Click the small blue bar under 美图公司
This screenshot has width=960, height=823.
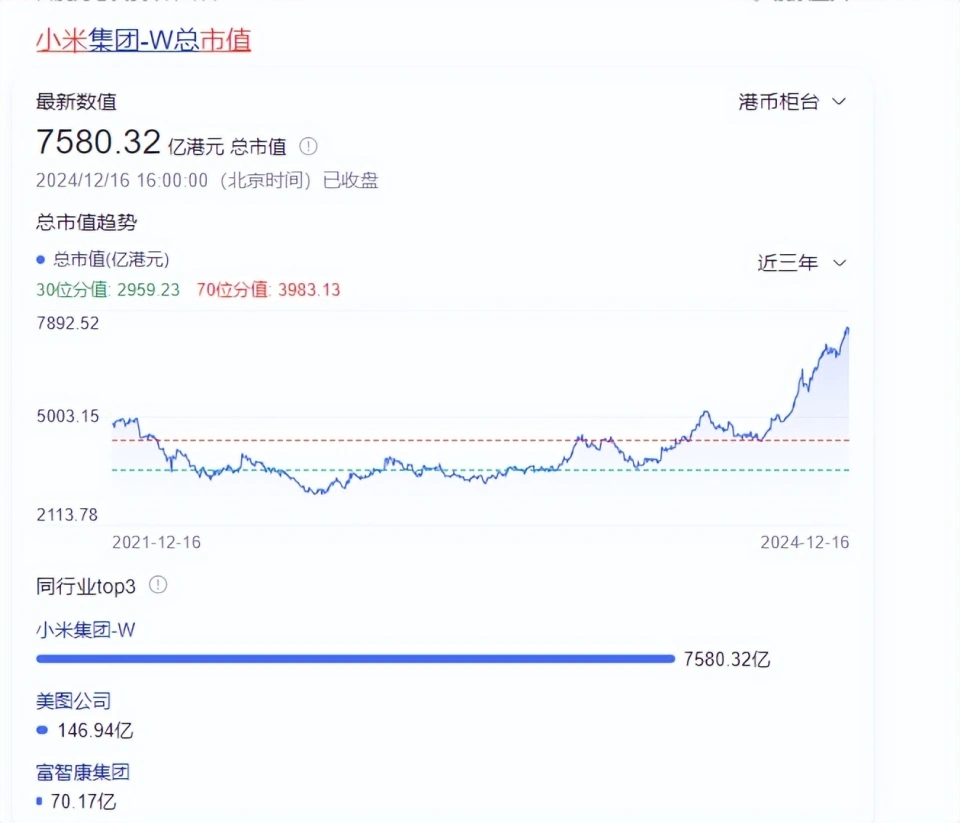[x=42, y=730]
